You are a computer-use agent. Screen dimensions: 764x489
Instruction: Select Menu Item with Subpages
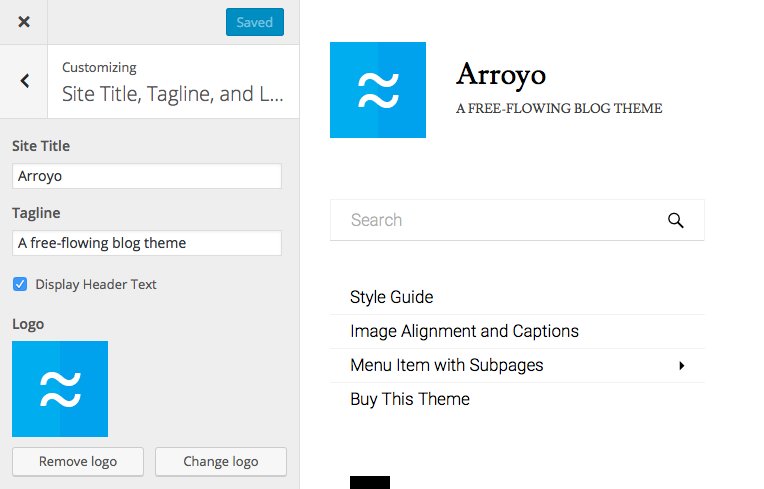click(447, 365)
